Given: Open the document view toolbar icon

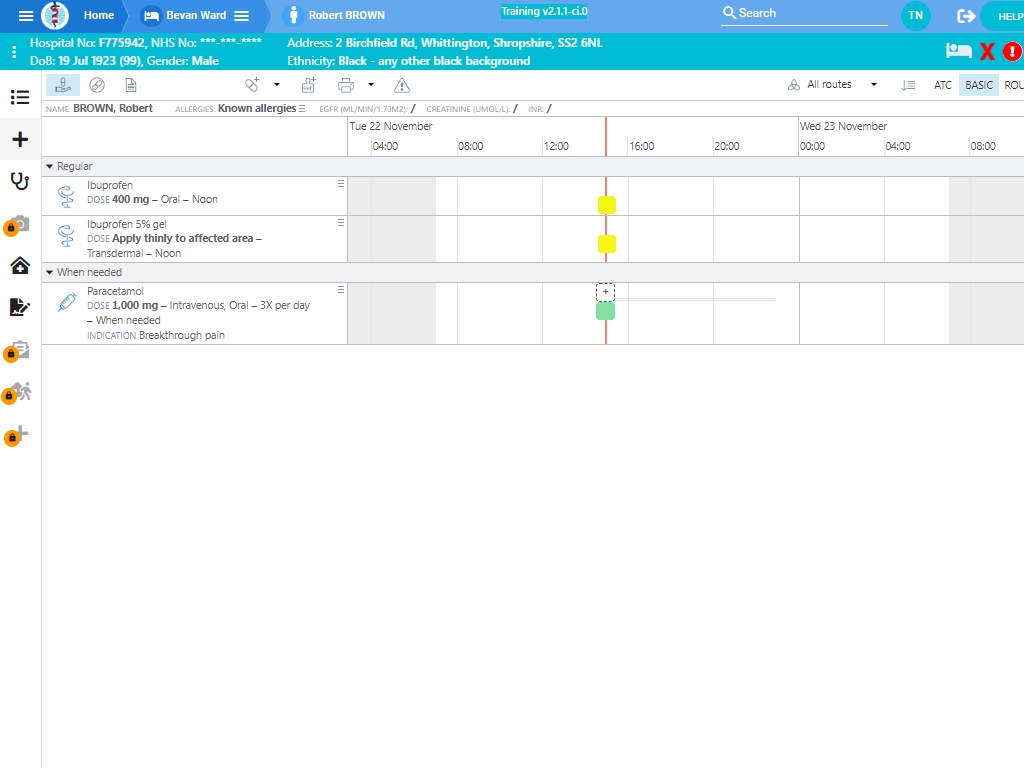Looking at the screenshot, I should click(131, 86).
